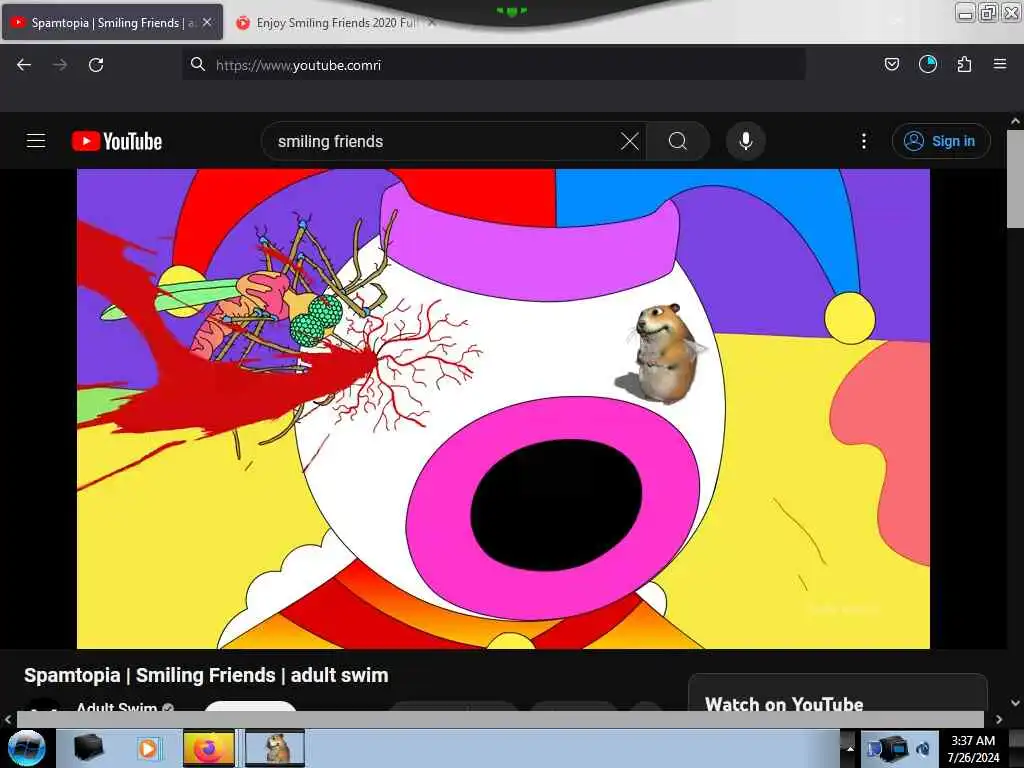Screen dimensions: 1024x768
Task: Click the horizontal scrollbar thumb
Action: pos(500,719)
